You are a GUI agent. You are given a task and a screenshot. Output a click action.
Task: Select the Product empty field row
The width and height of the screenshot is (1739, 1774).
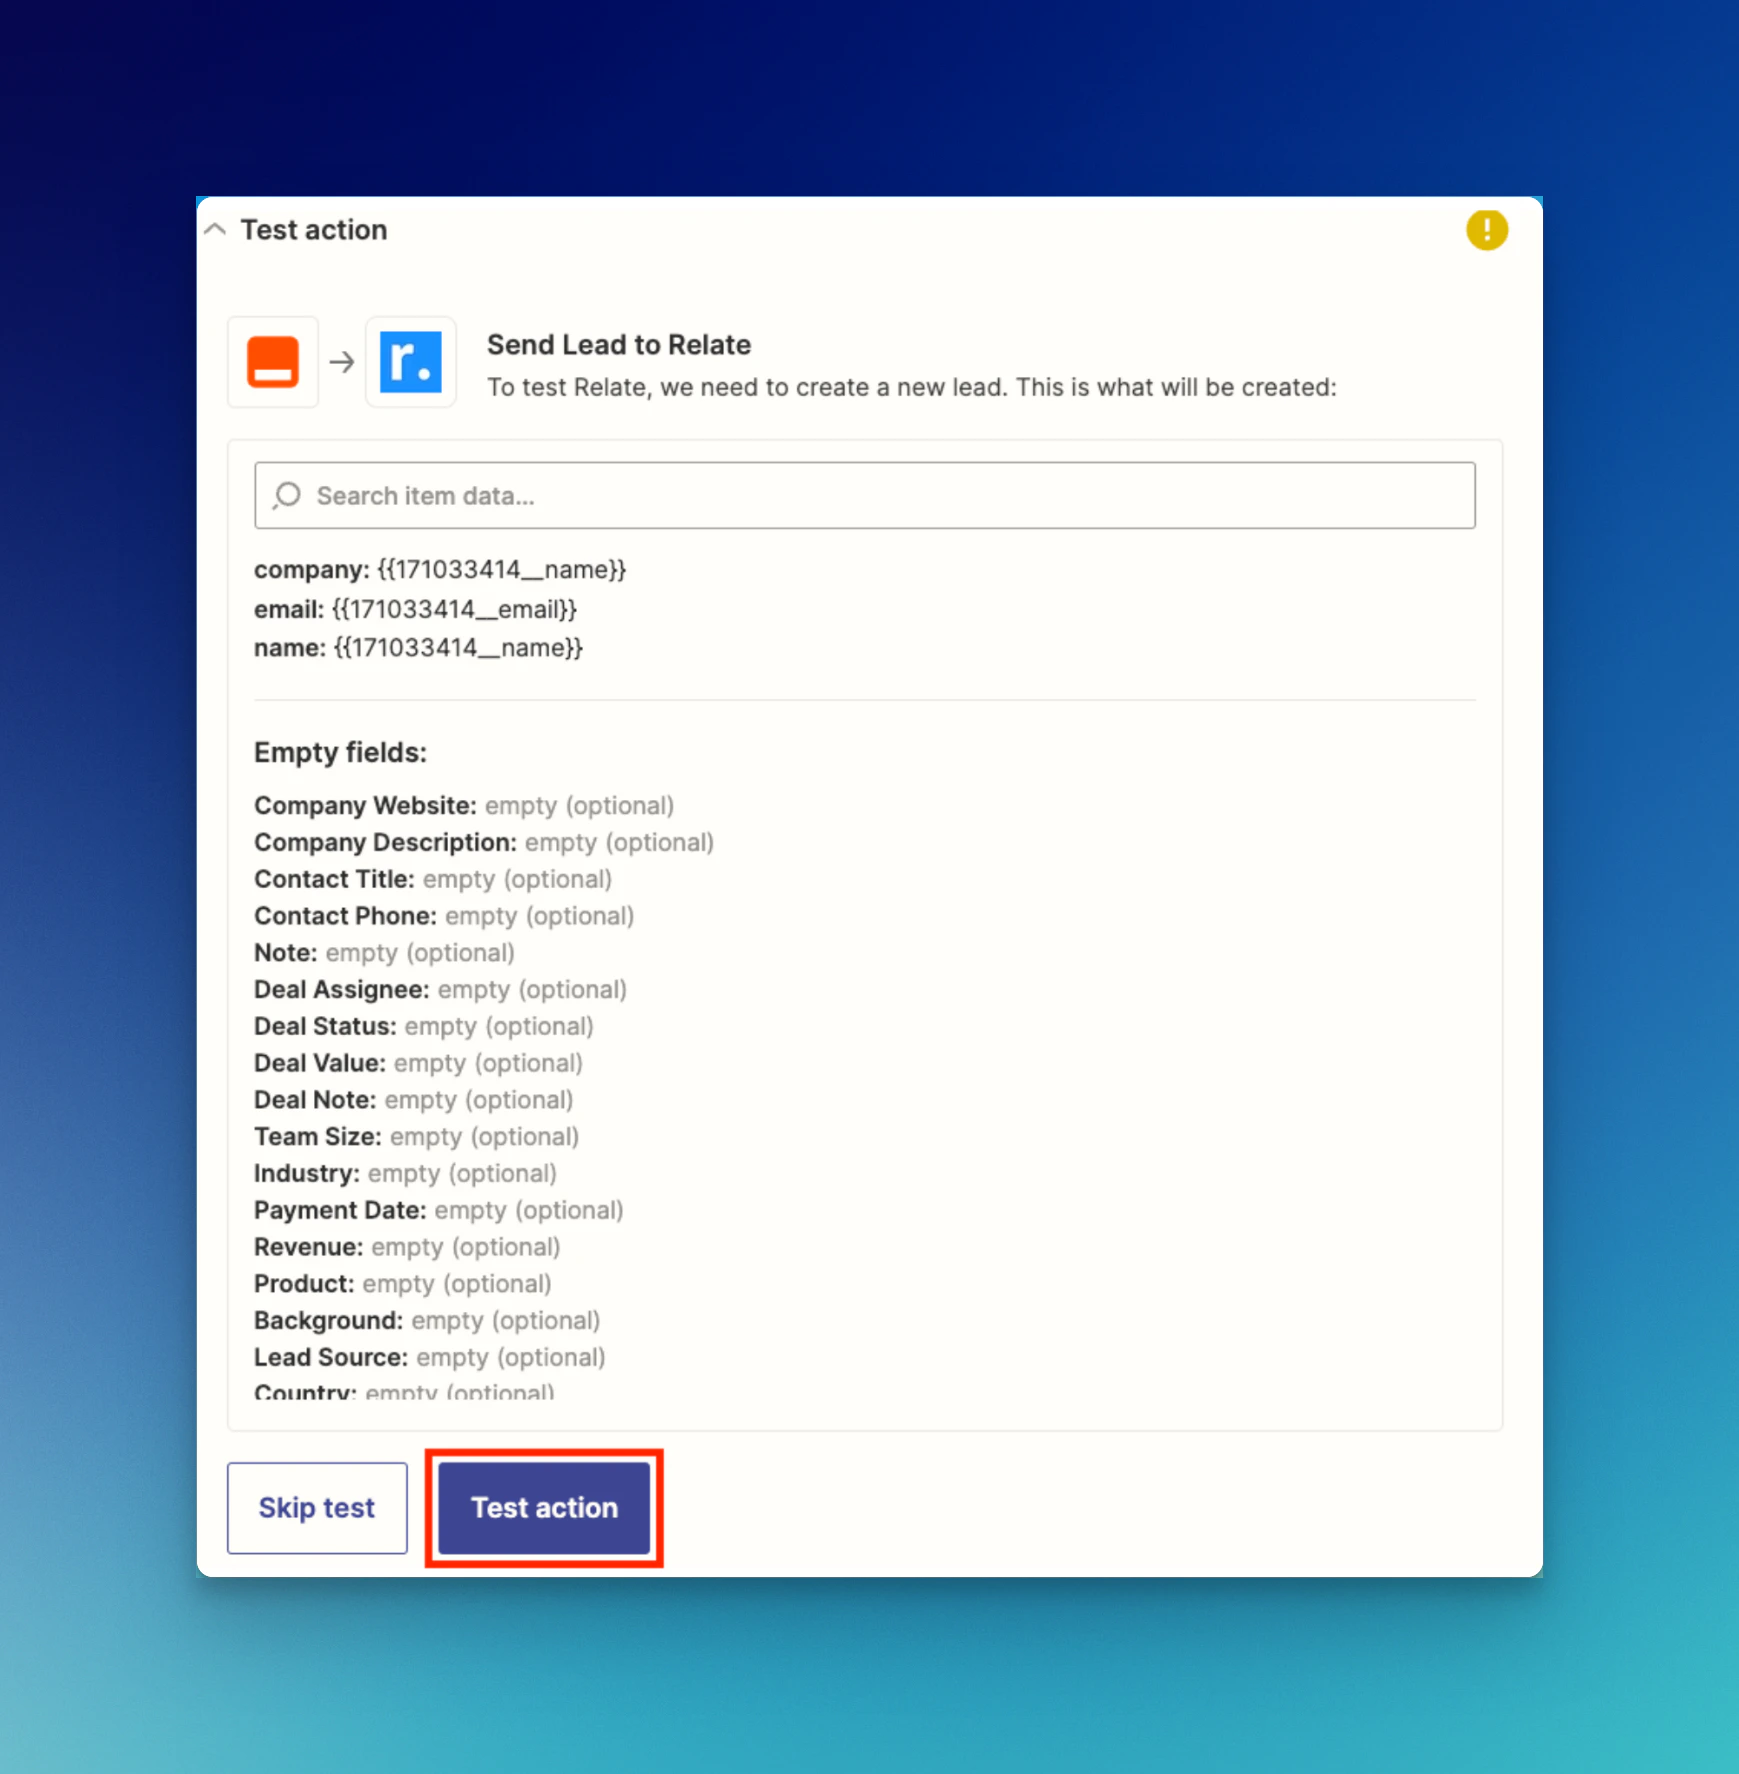point(403,1284)
